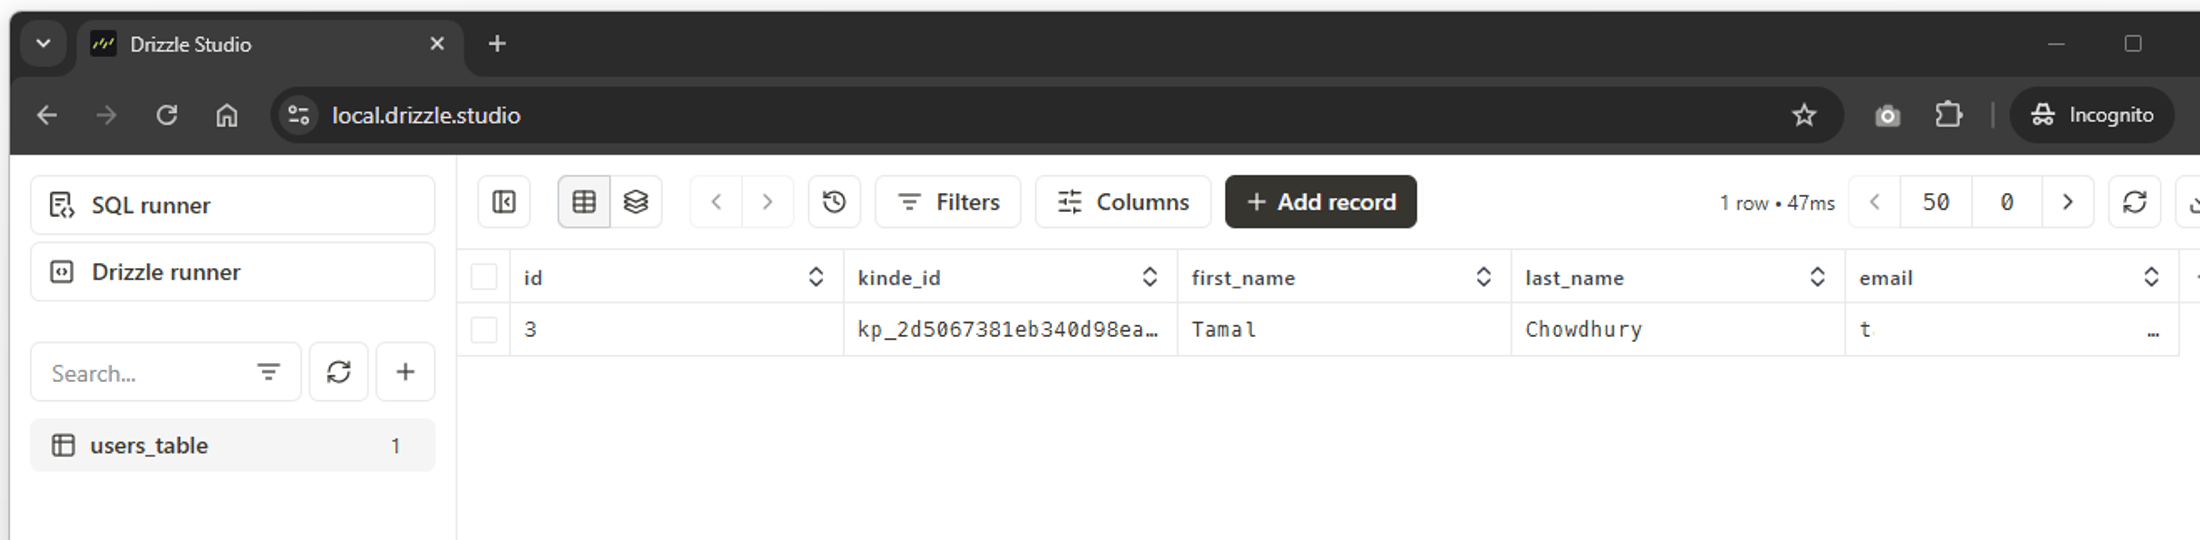Screen dimensions: 2200x540
Task: Sort by the first_name column arrows
Action: pos(1484,277)
